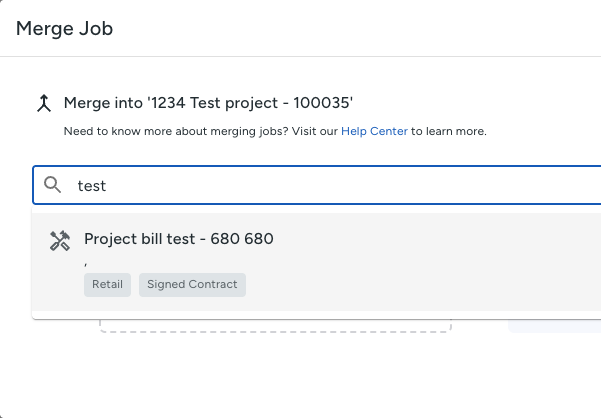Click the 'to learn more.' text after the link
601x418 pixels.
click(x=449, y=131)
